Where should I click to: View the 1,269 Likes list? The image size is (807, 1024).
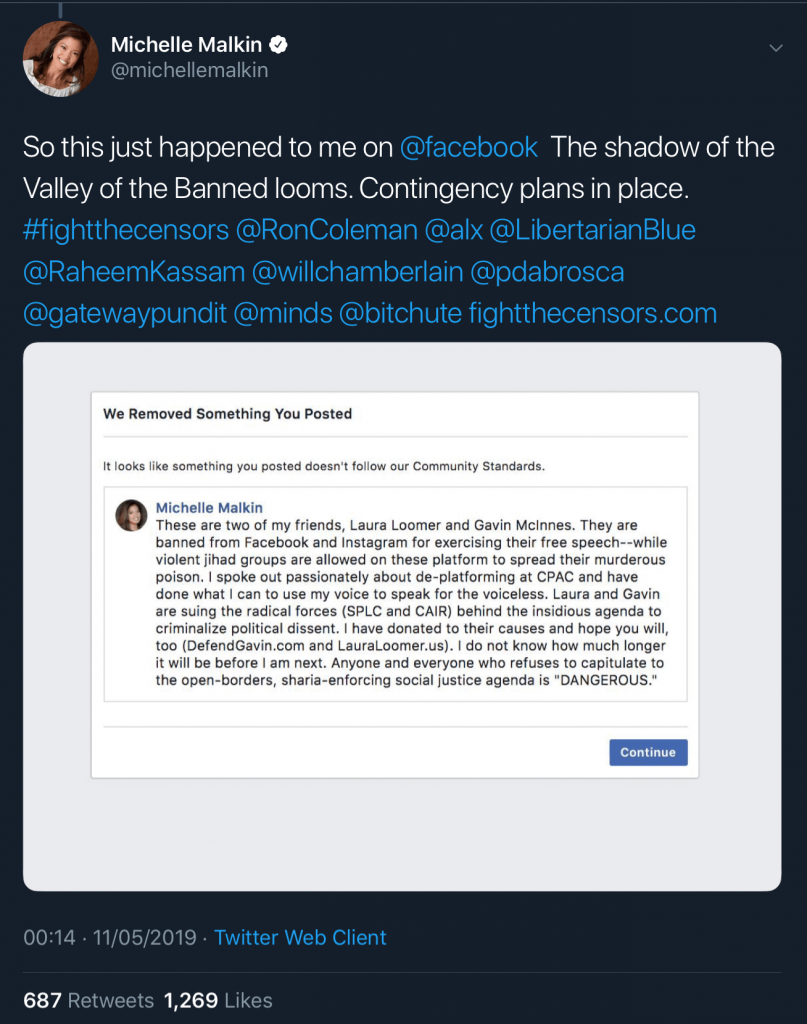click(x=217, y=1000)
